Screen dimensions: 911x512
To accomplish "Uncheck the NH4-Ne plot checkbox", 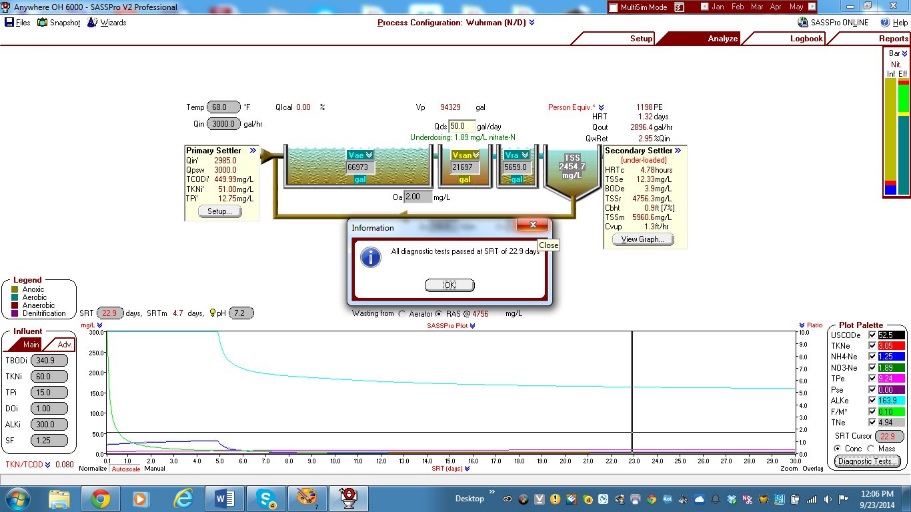I will click(x=870, y=356).
